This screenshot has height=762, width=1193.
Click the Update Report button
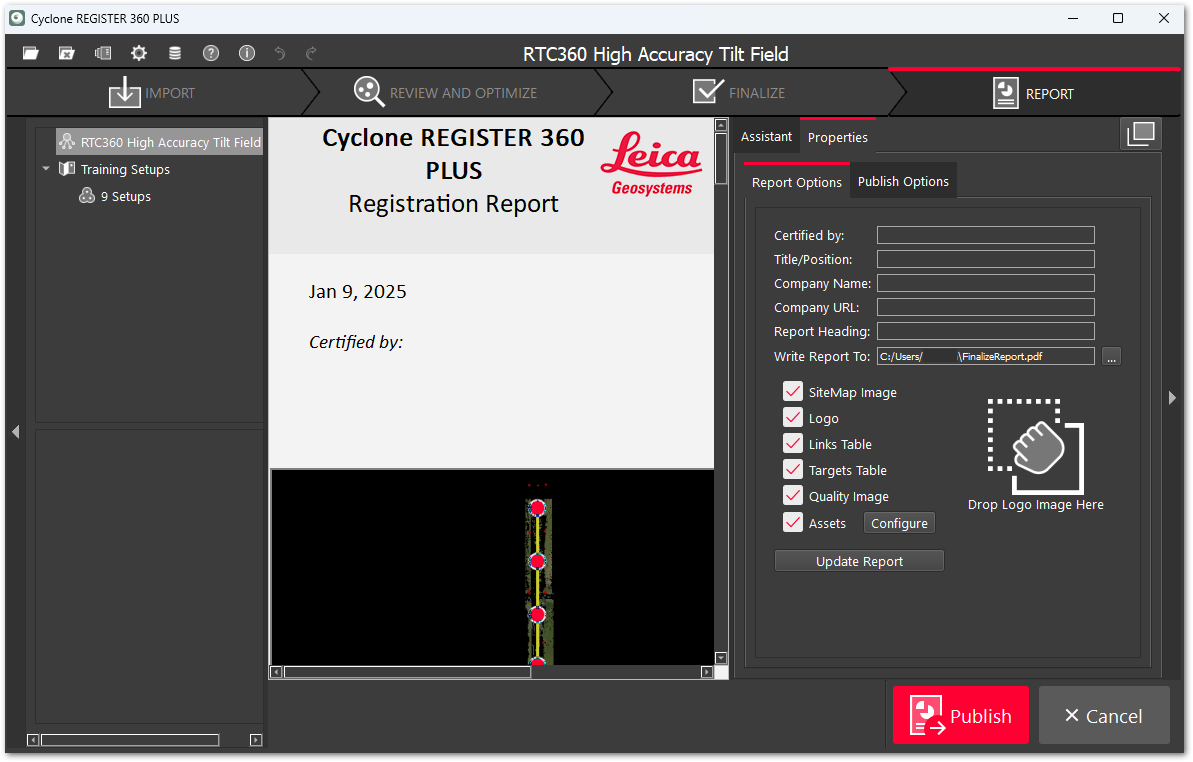coord(859,561)
